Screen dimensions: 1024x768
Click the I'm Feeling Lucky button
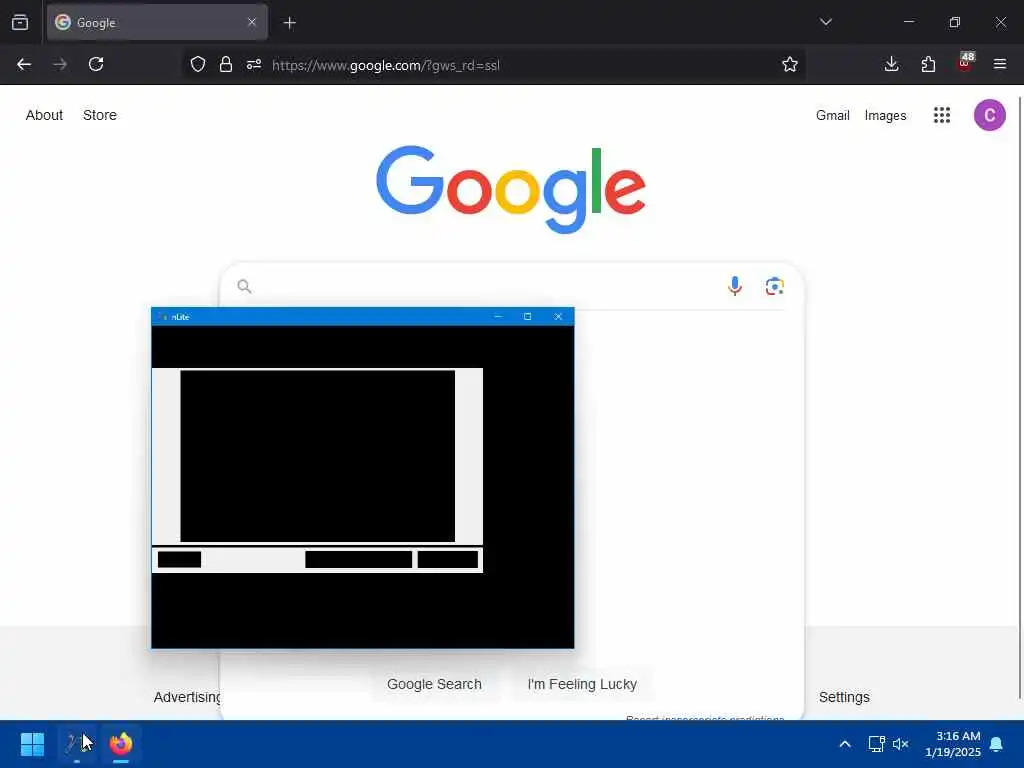(x=582, y=684)
